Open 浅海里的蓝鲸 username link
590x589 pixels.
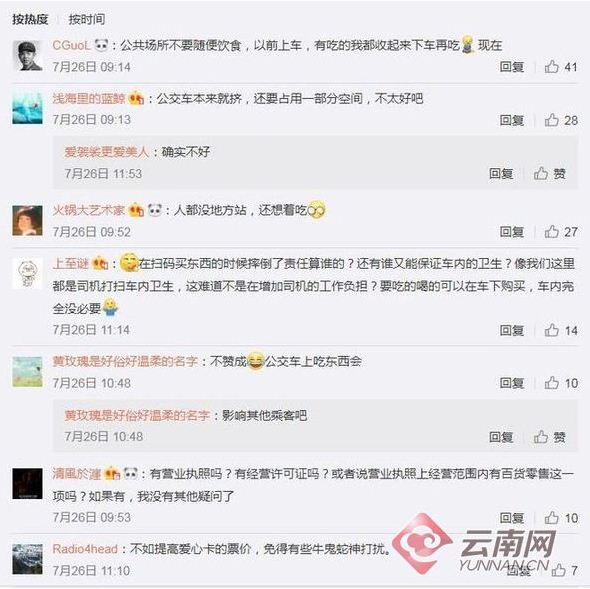pyautogui.click(x=89, y=99)
